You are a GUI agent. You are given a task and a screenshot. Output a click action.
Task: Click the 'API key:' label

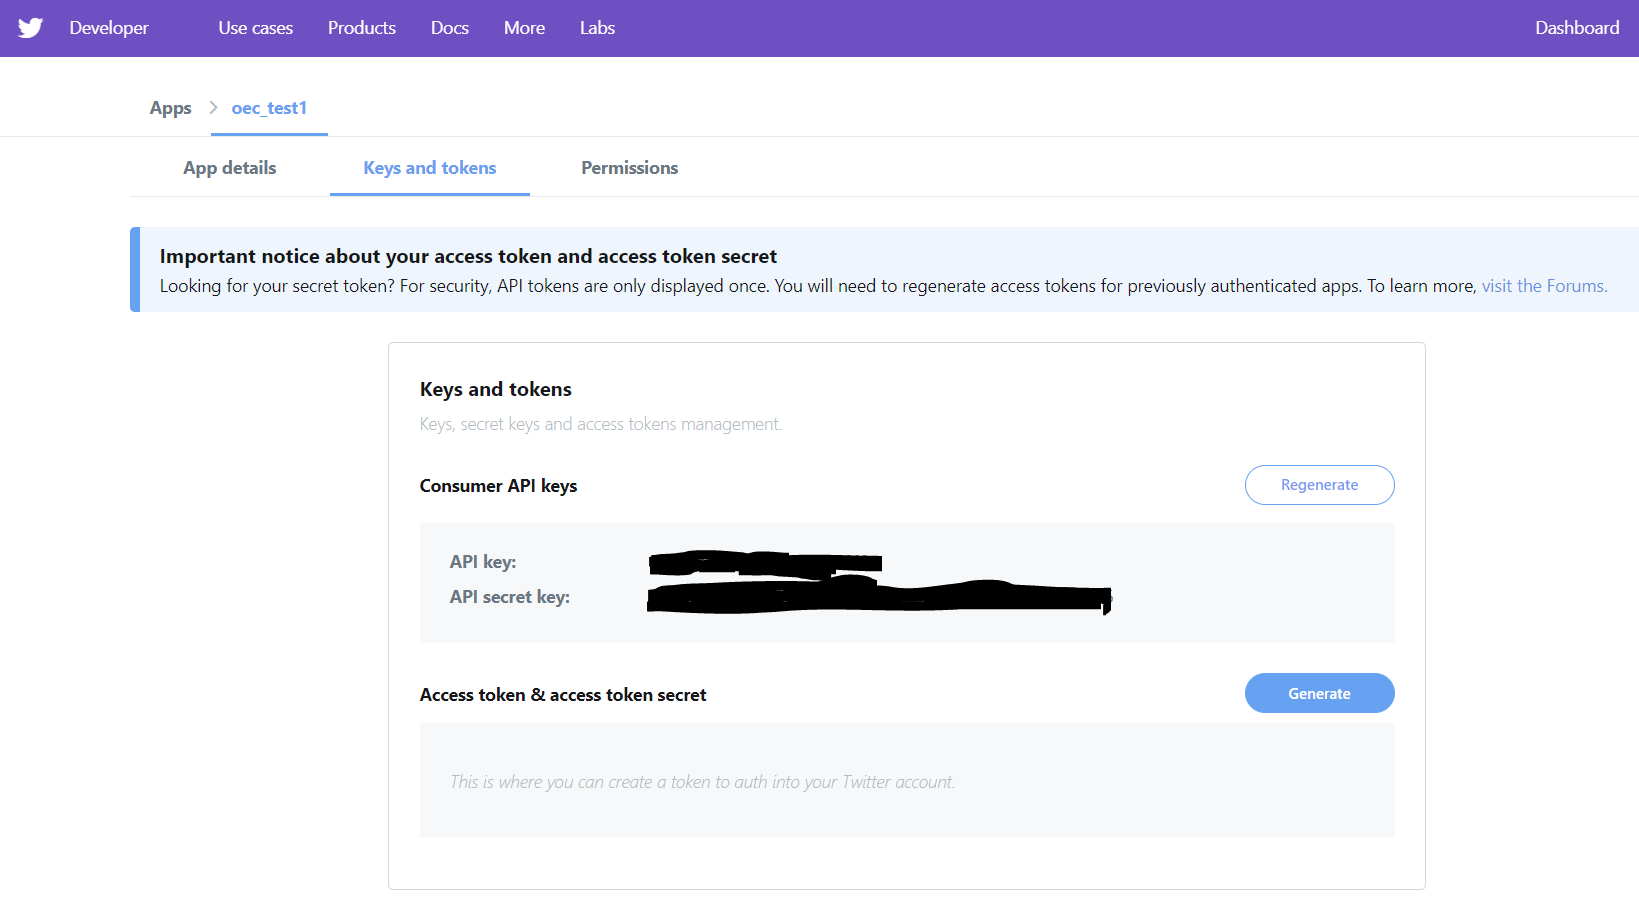point(483,562)
